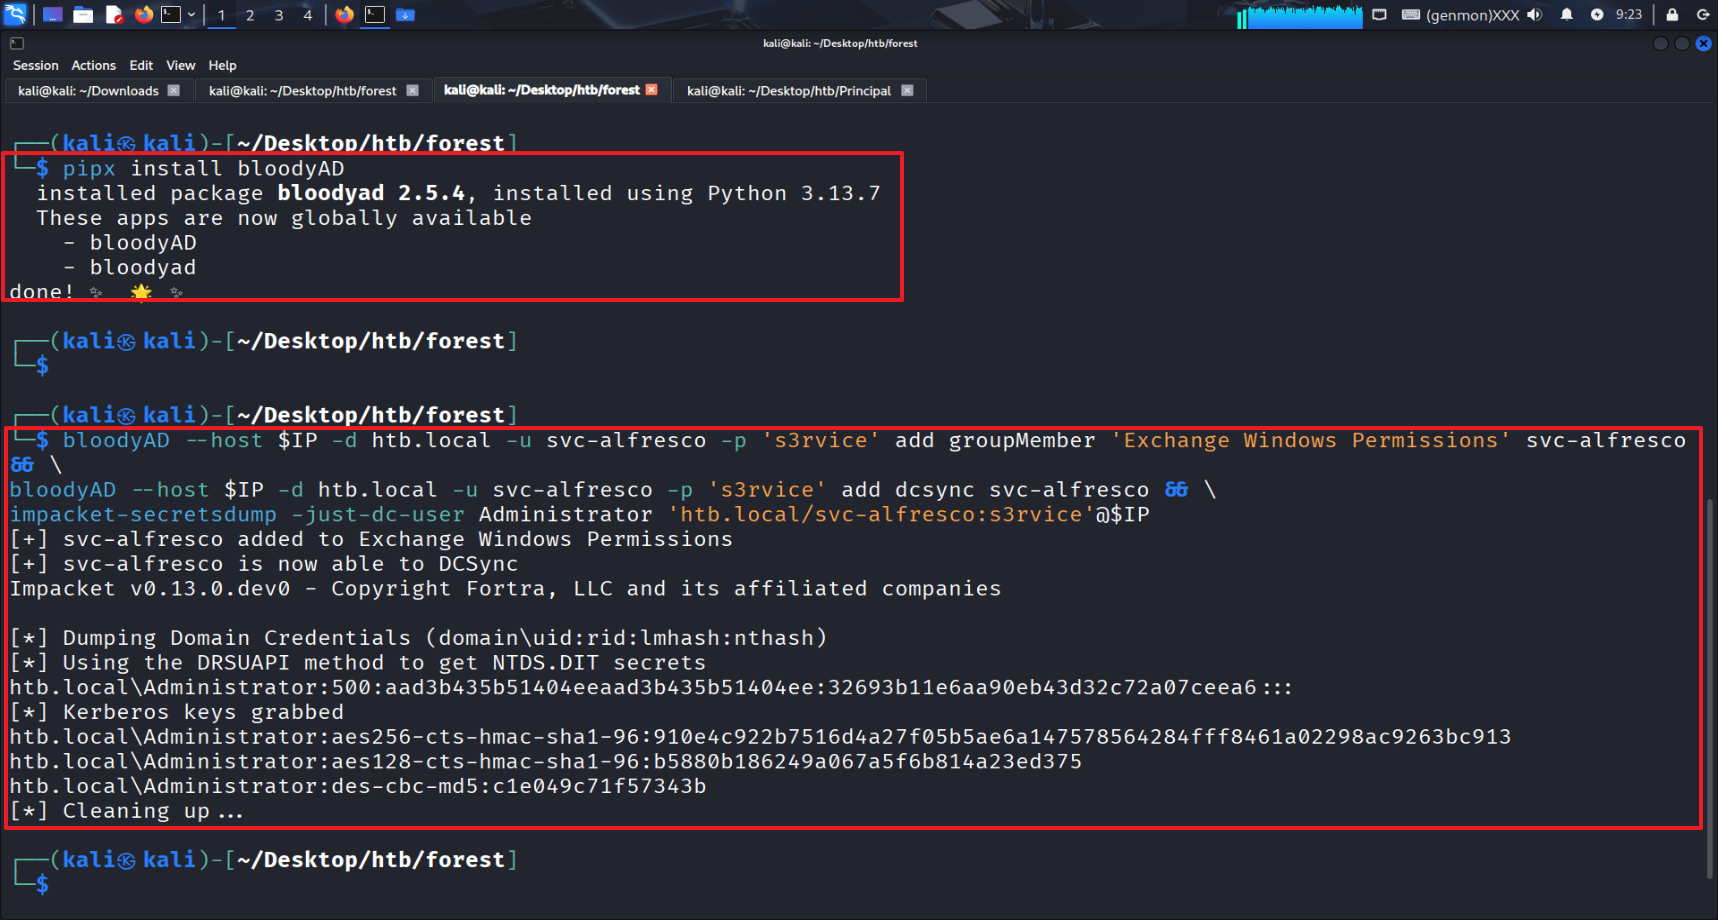This screenshot has height=920, width=1718.
Task: Close the active htb/forest tab with red X
Action: 652,89
